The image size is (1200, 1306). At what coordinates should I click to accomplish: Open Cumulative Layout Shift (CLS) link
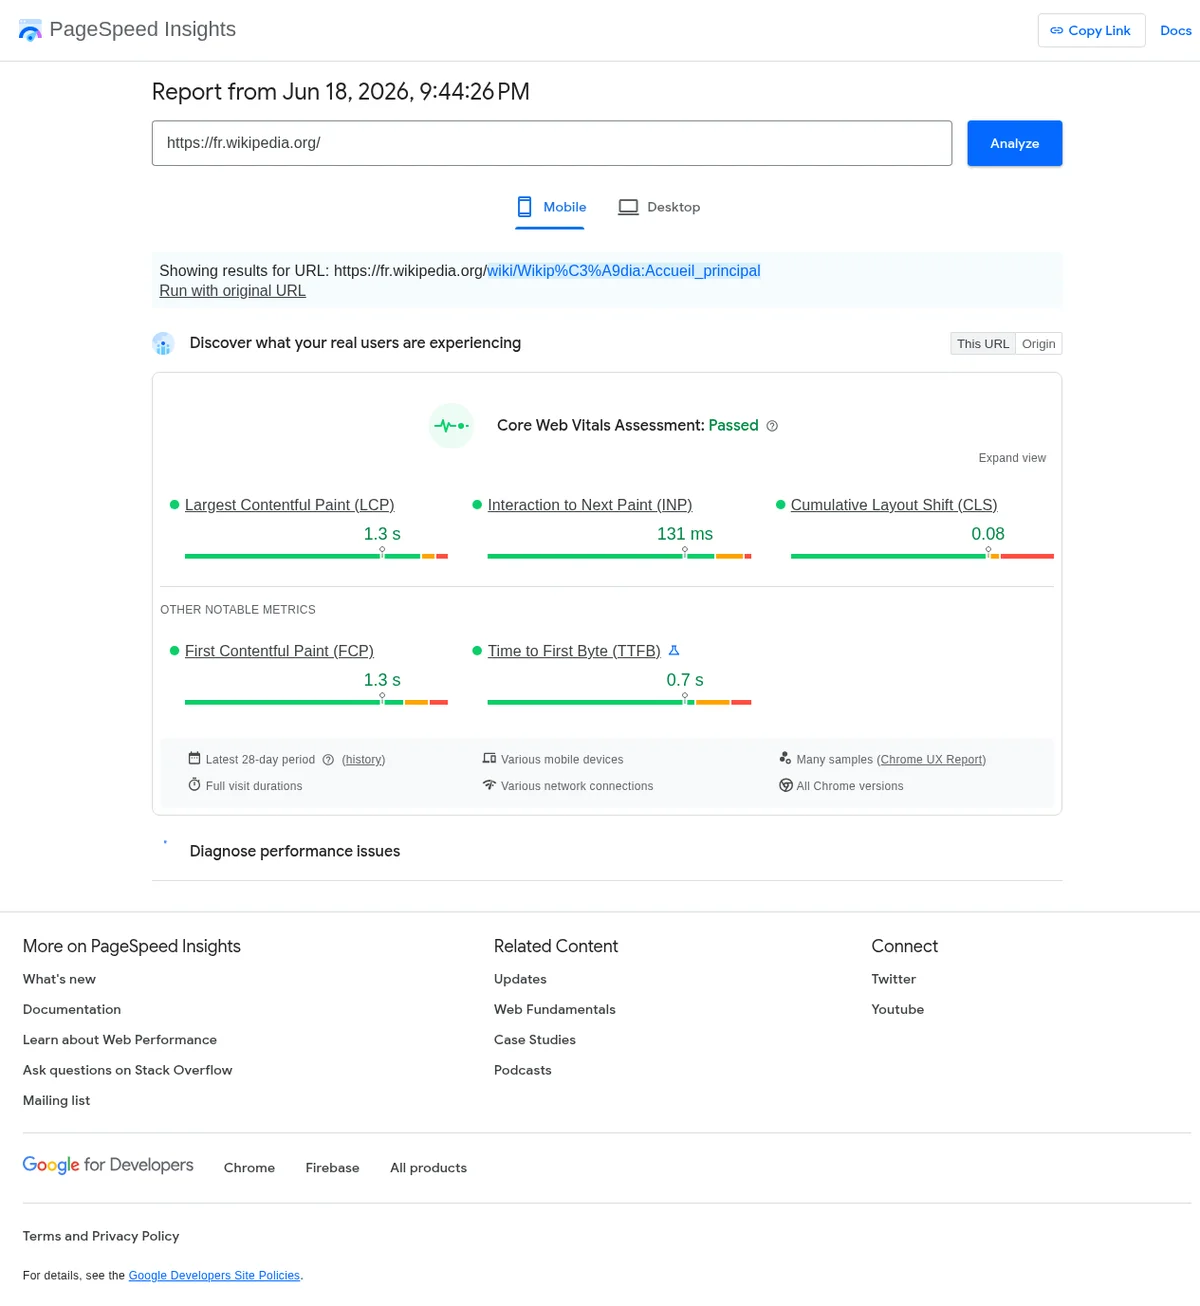[x=894, y=505]
